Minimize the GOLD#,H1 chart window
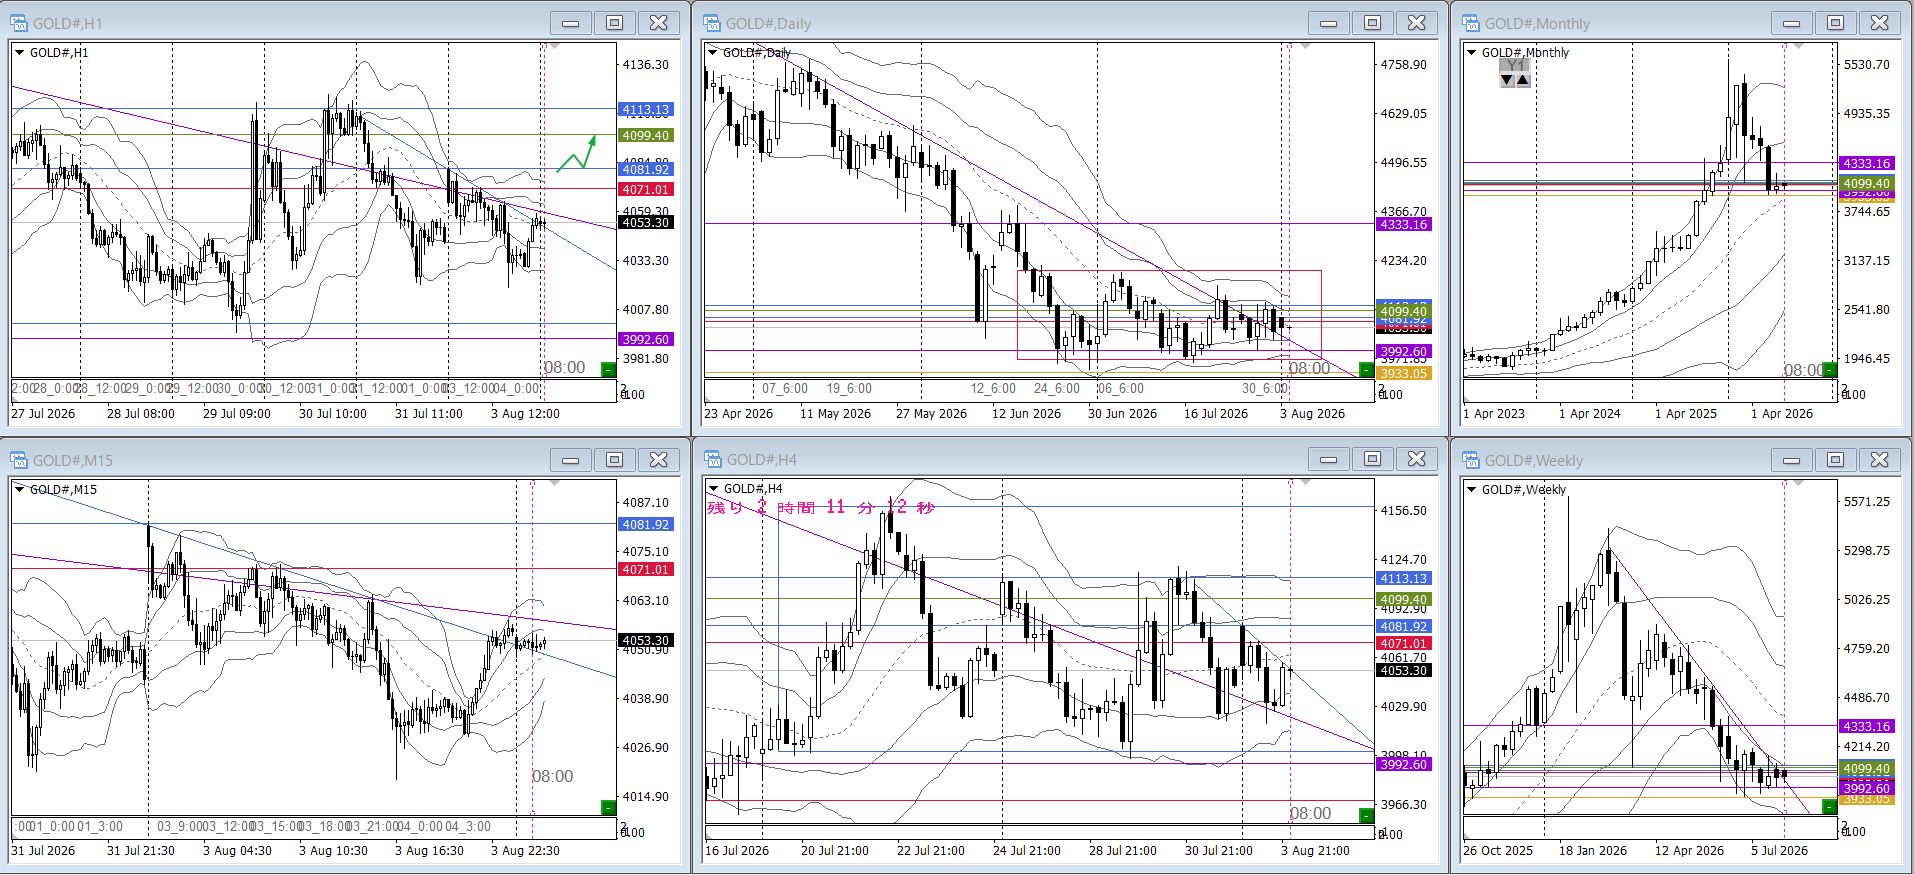 (570, 23)
